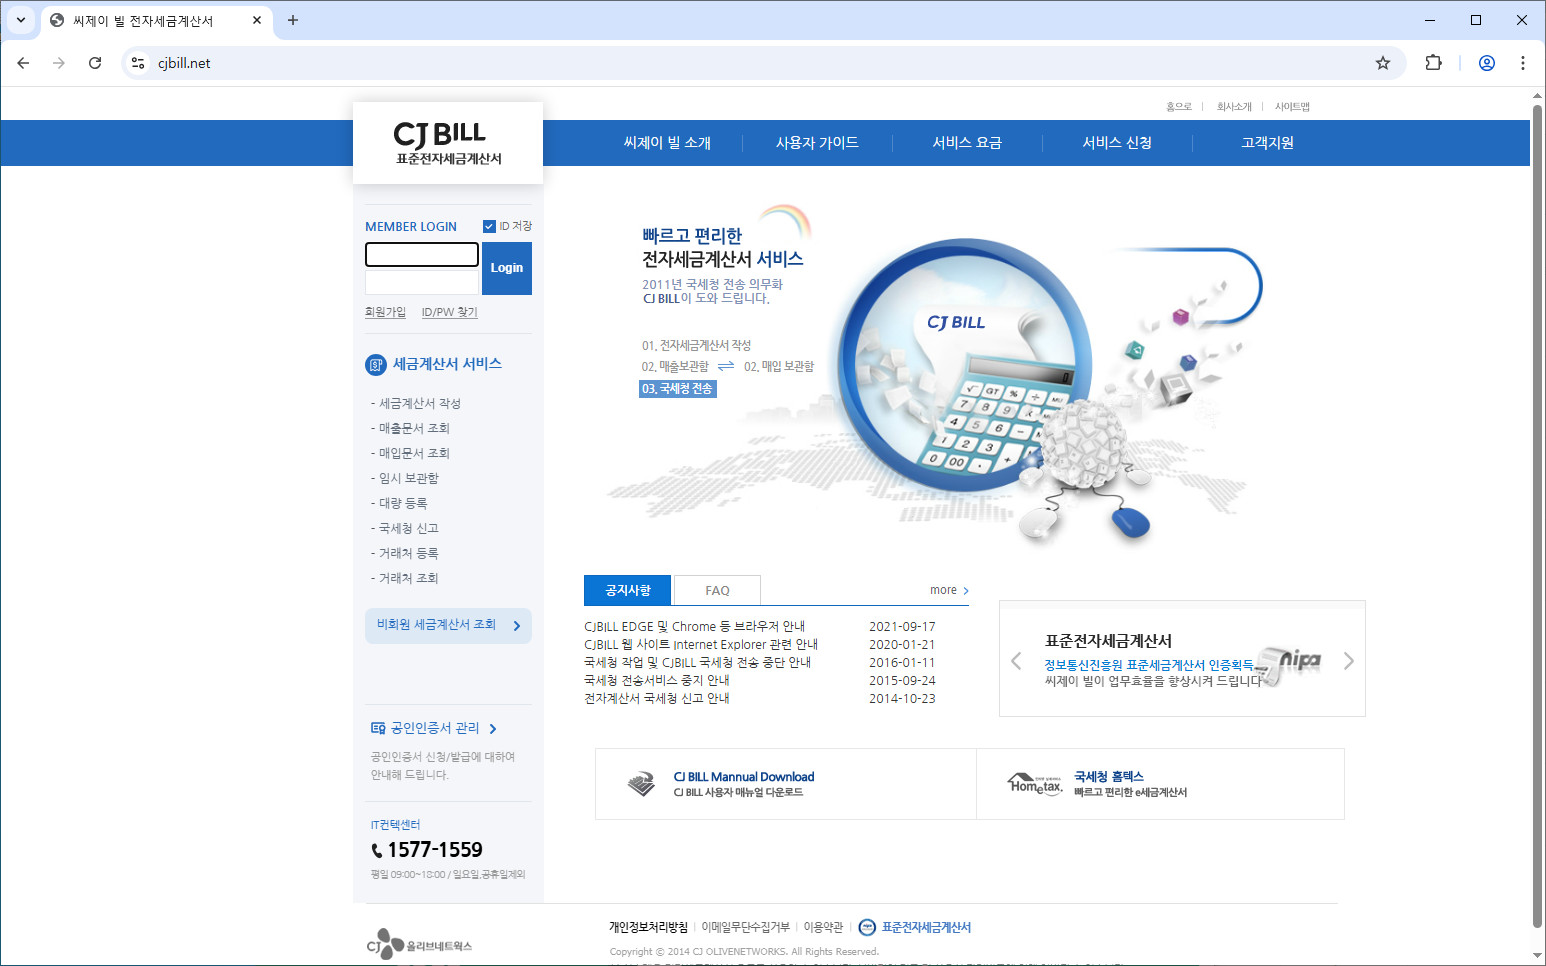Open the 이메일무단수집거부 footer link
This screenshot has height=966, width=1546.
click(745, 927)
